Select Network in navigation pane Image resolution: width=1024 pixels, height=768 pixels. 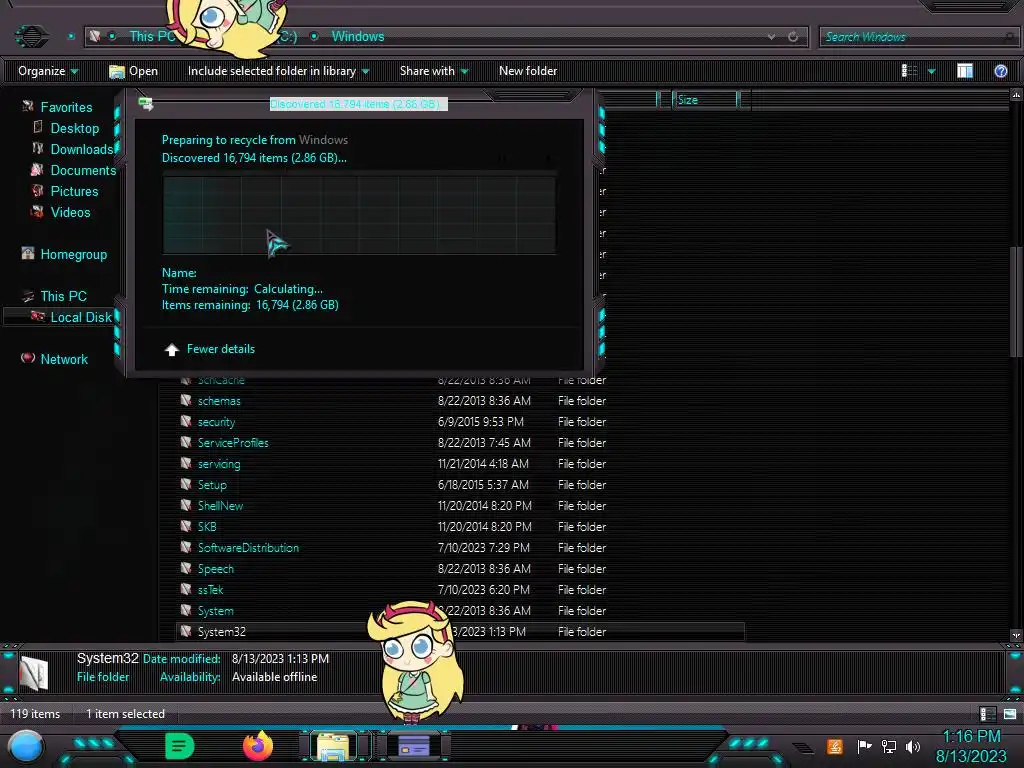click(x=64, y=359)
